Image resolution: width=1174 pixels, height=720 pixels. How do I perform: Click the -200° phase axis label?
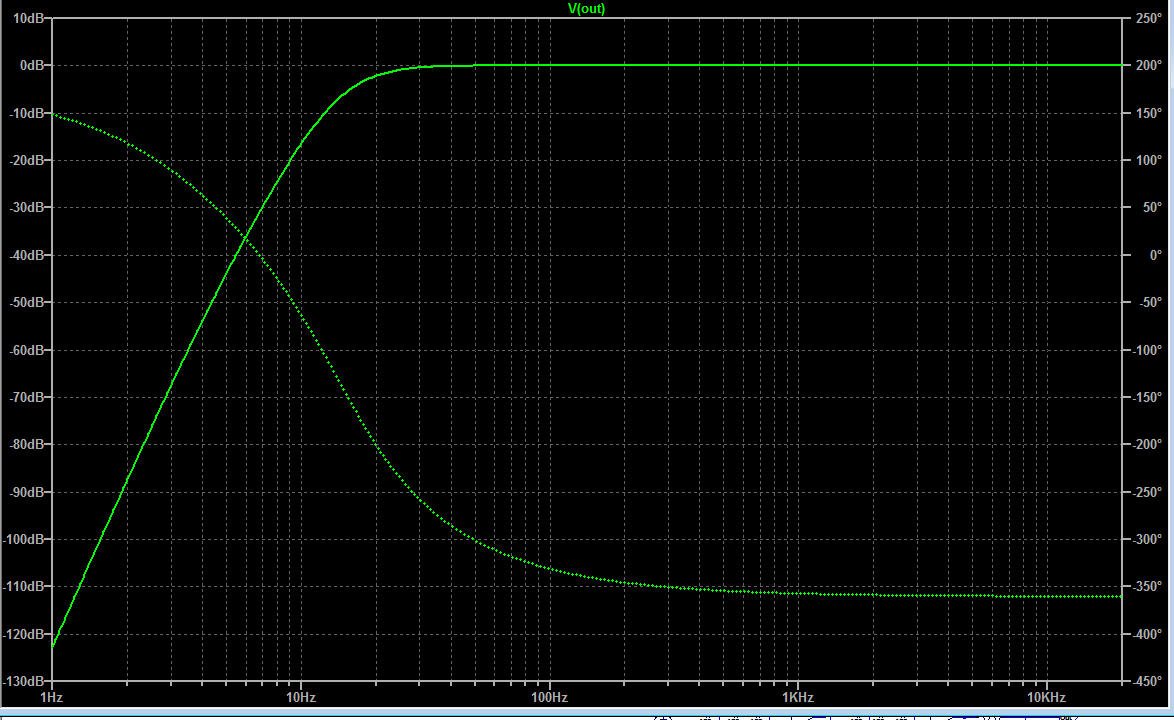[x=1146, y=445]
